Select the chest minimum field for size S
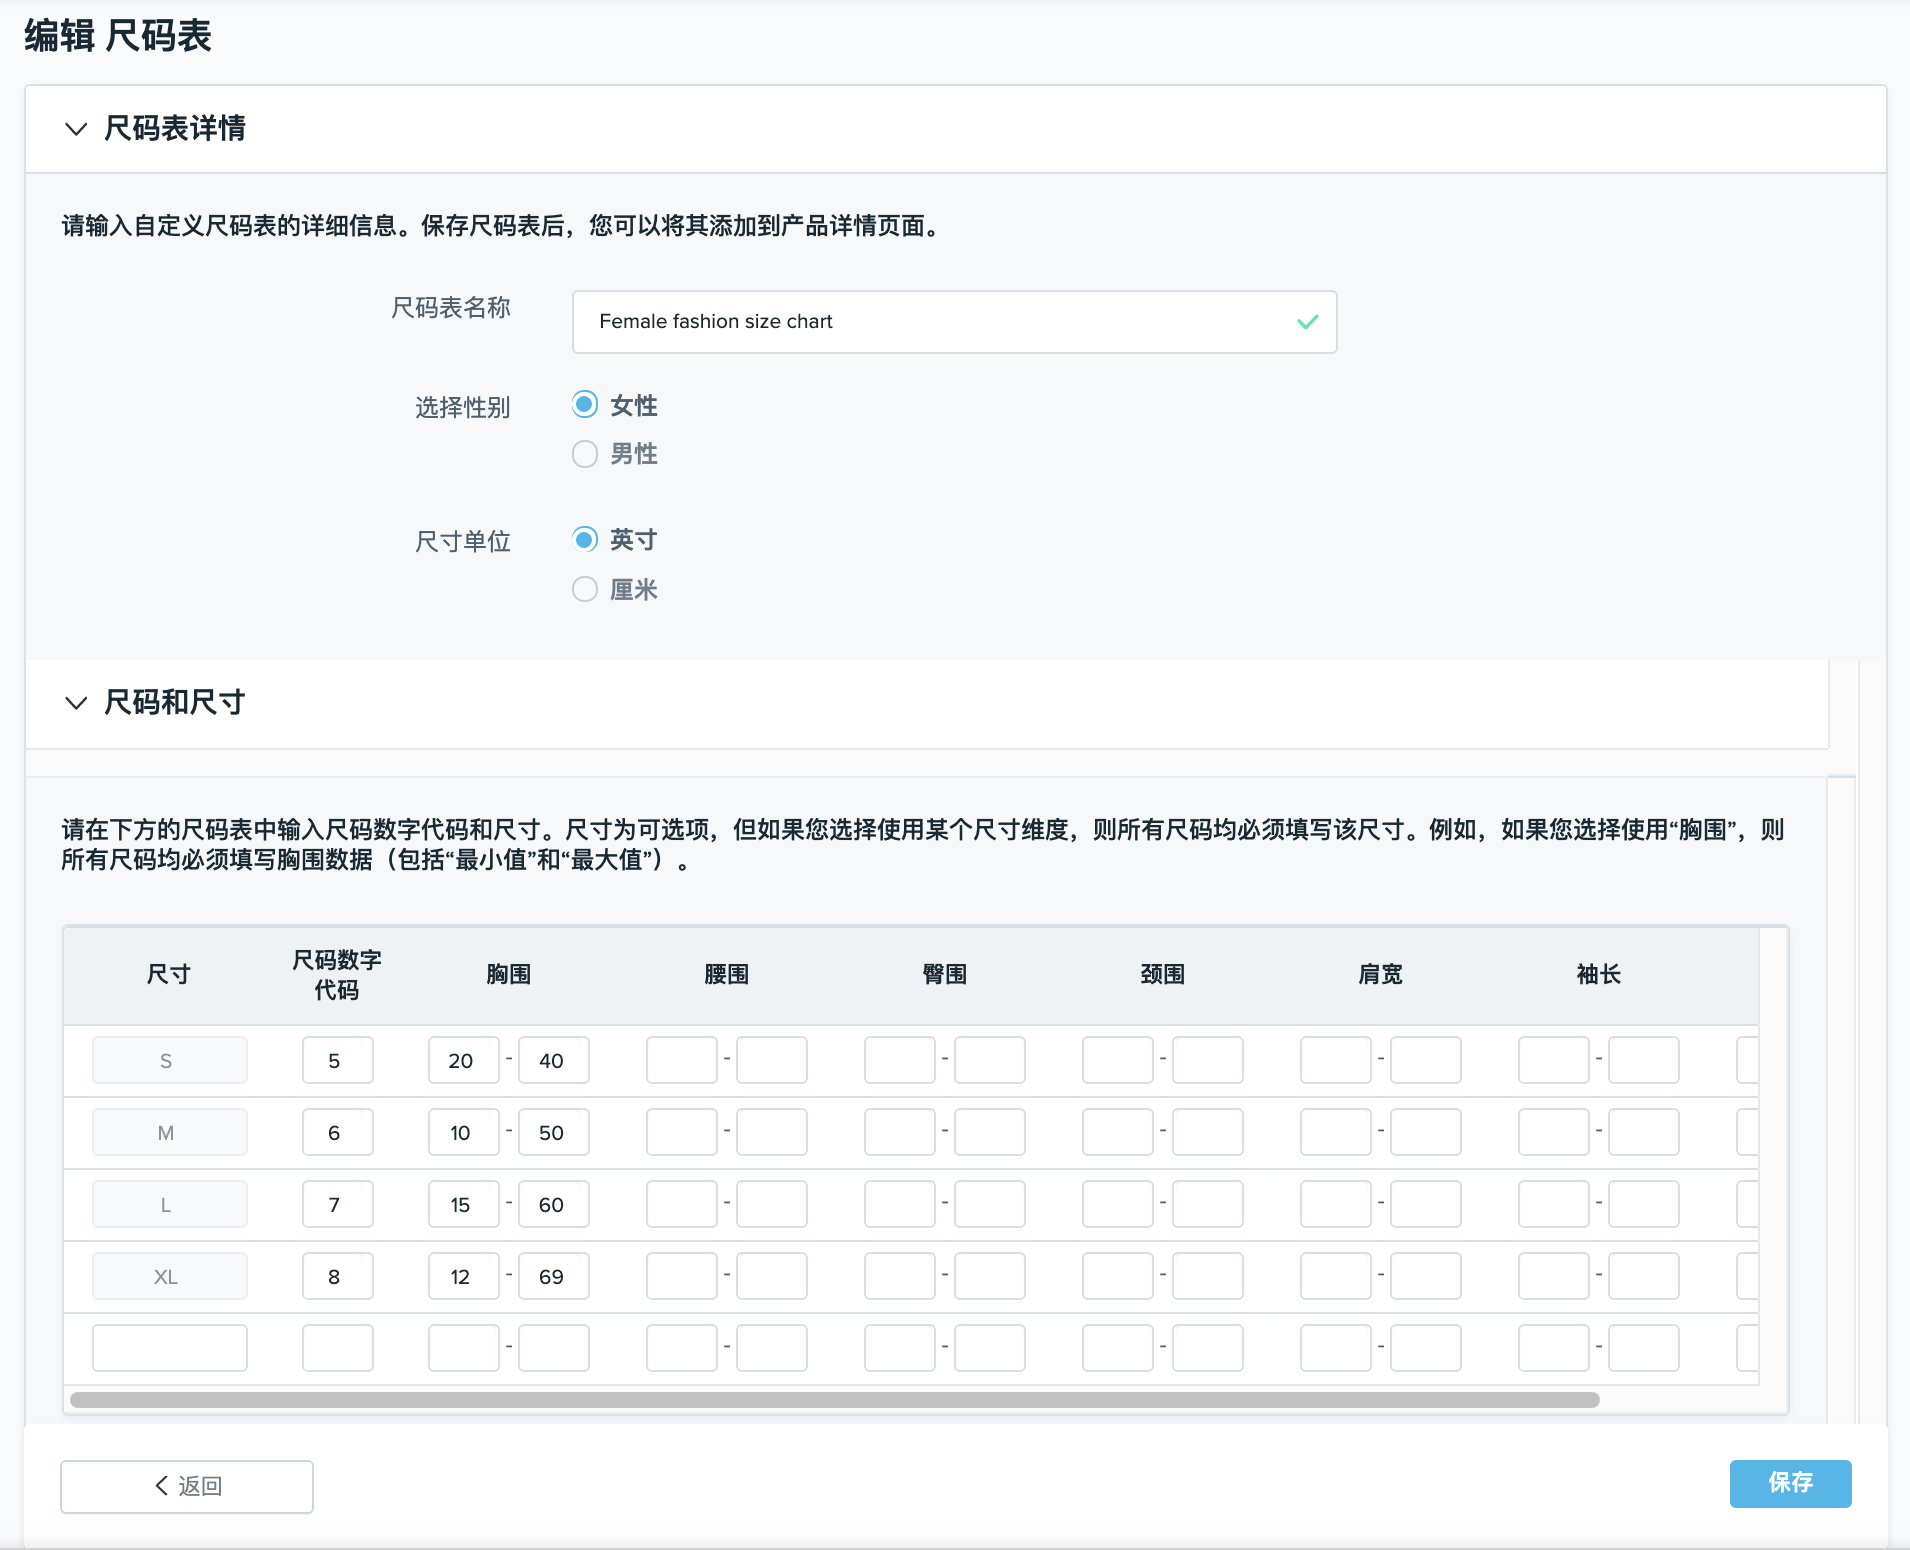Image resolution: width=1910 pixels, height=1550 pixels. click(462, 1060)
